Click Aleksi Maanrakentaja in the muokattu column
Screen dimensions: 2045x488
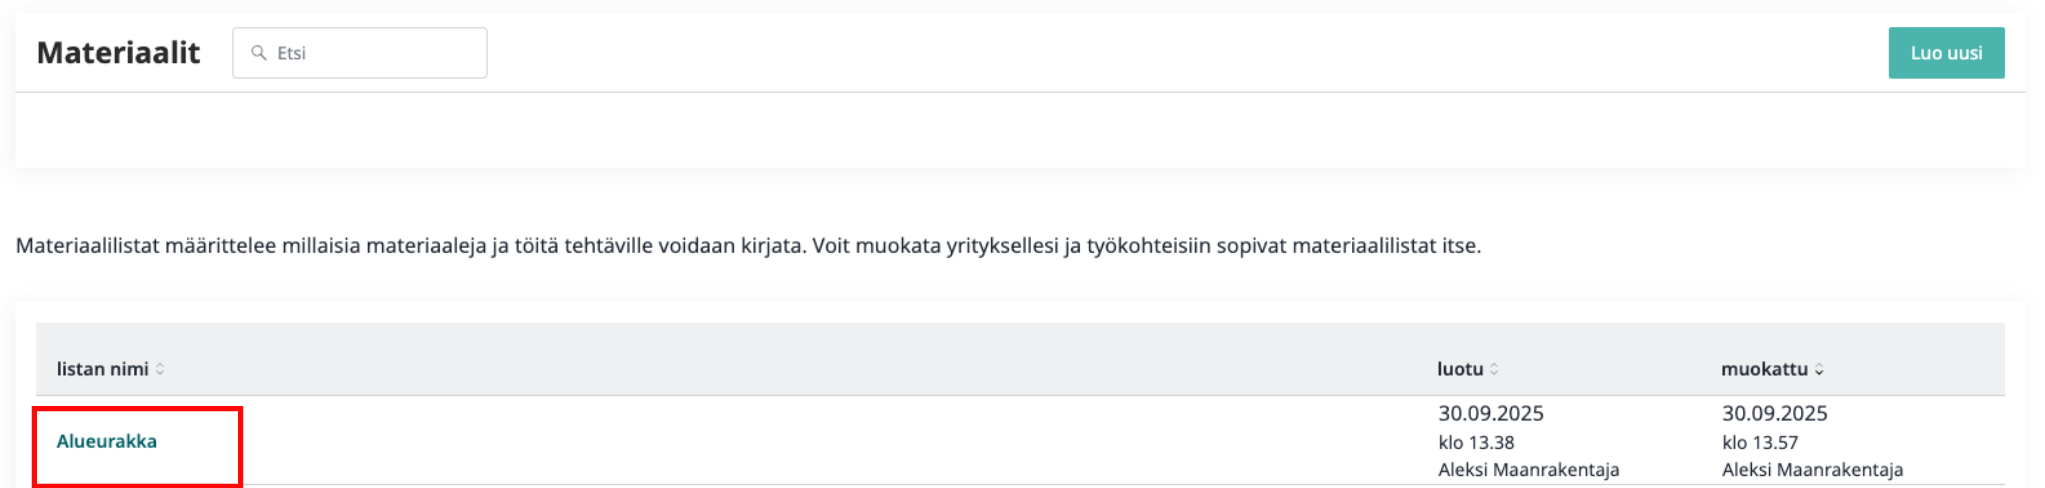pos(1812,469)
